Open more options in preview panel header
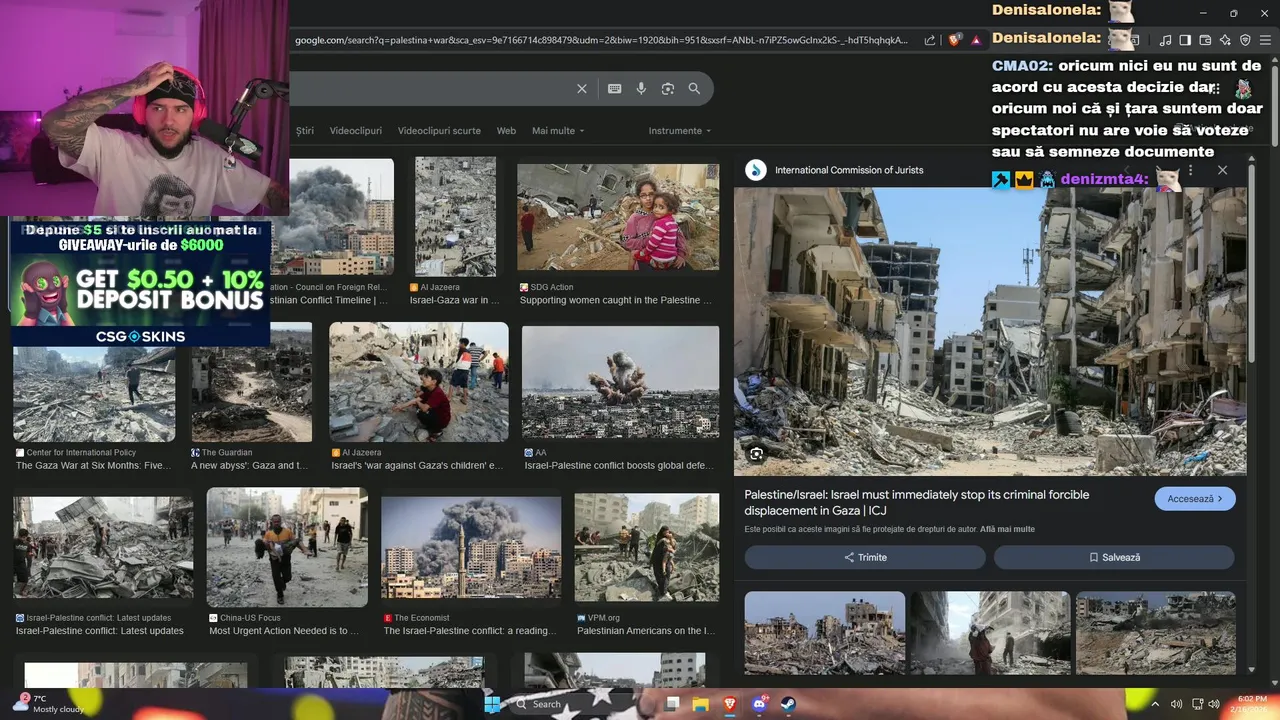 click(x=1190, y=170)
